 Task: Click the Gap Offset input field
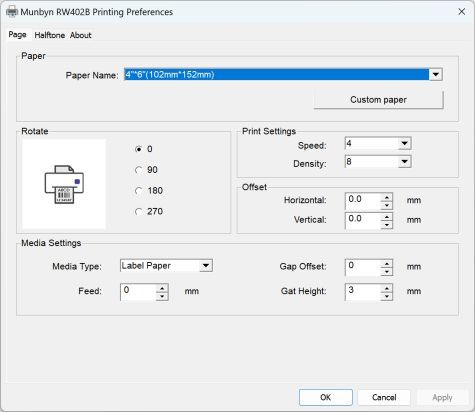[363, 267]
